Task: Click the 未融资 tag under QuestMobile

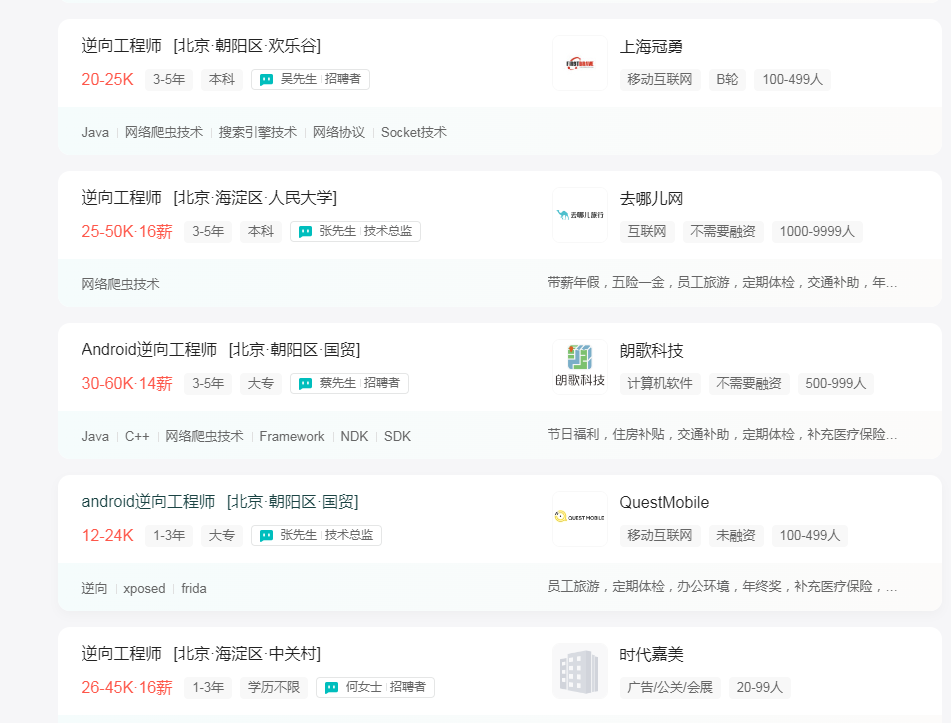Action: click(x=736, y=536)
